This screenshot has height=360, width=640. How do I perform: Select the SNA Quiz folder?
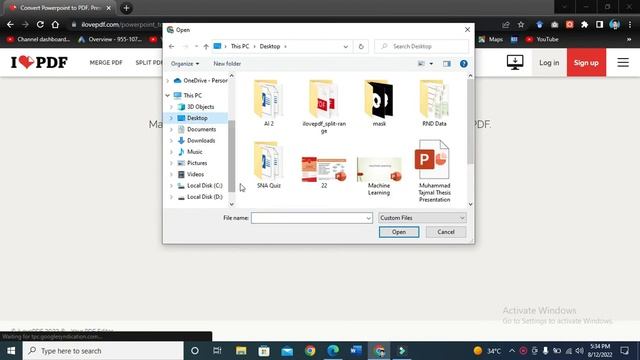click(x=269, y=164)
